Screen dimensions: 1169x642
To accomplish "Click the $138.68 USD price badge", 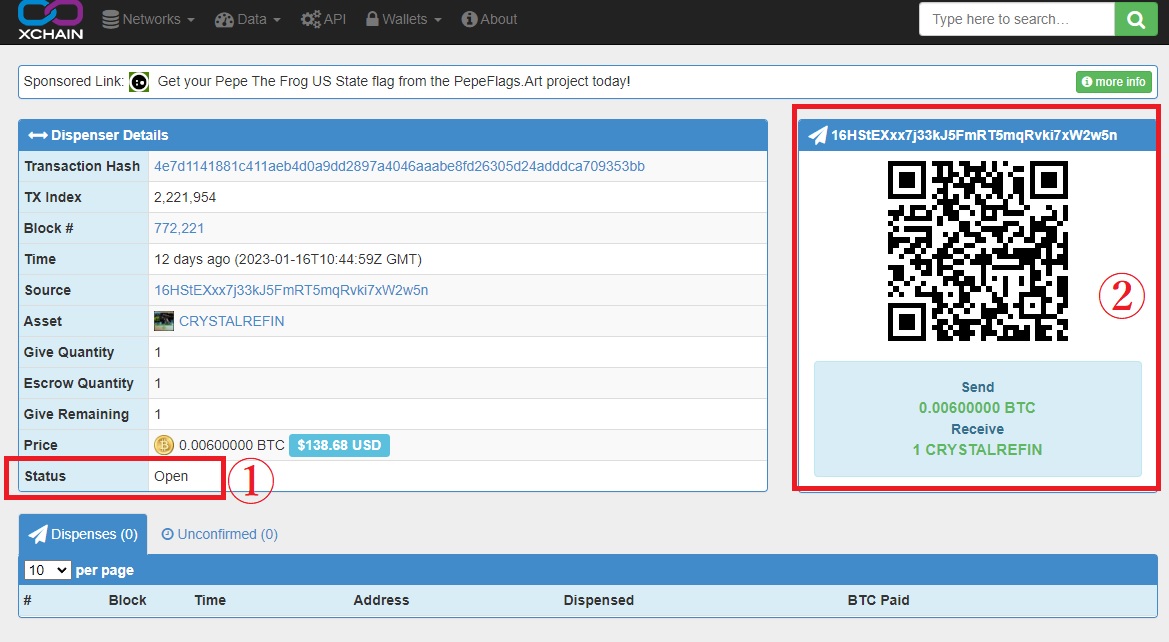I will click(339, 445).
